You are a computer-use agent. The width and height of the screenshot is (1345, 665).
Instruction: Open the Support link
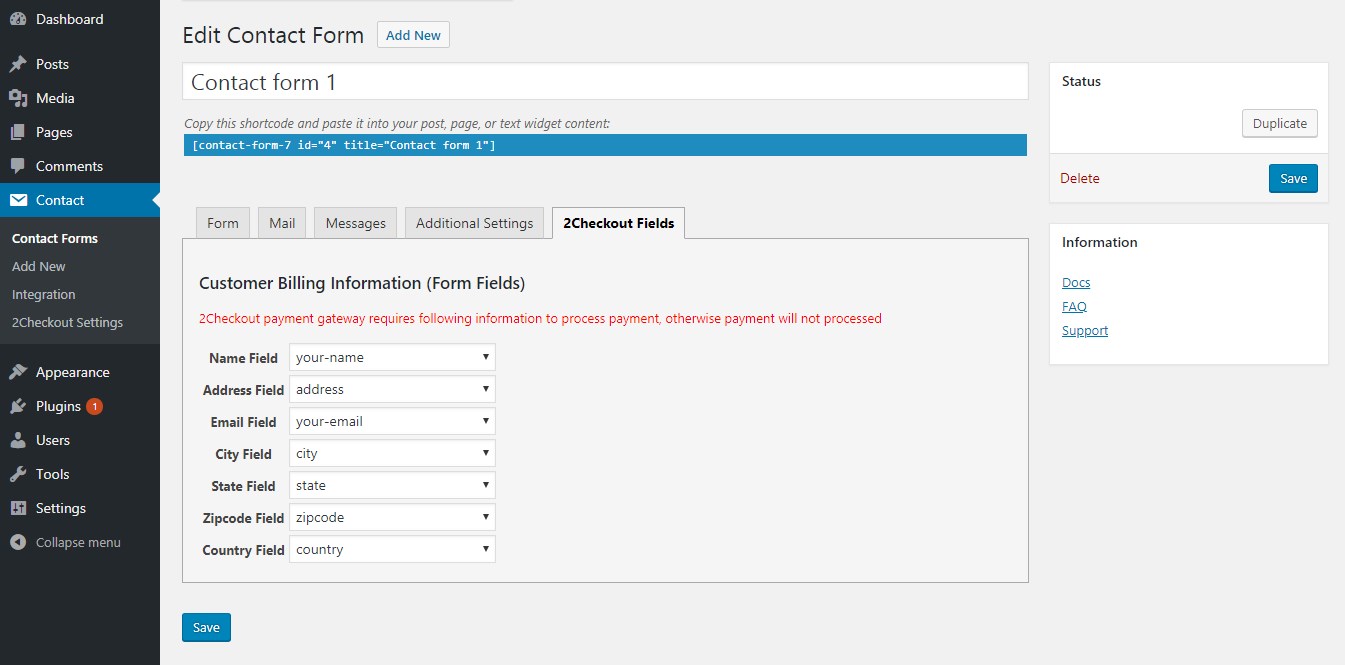pos(1085,330)
